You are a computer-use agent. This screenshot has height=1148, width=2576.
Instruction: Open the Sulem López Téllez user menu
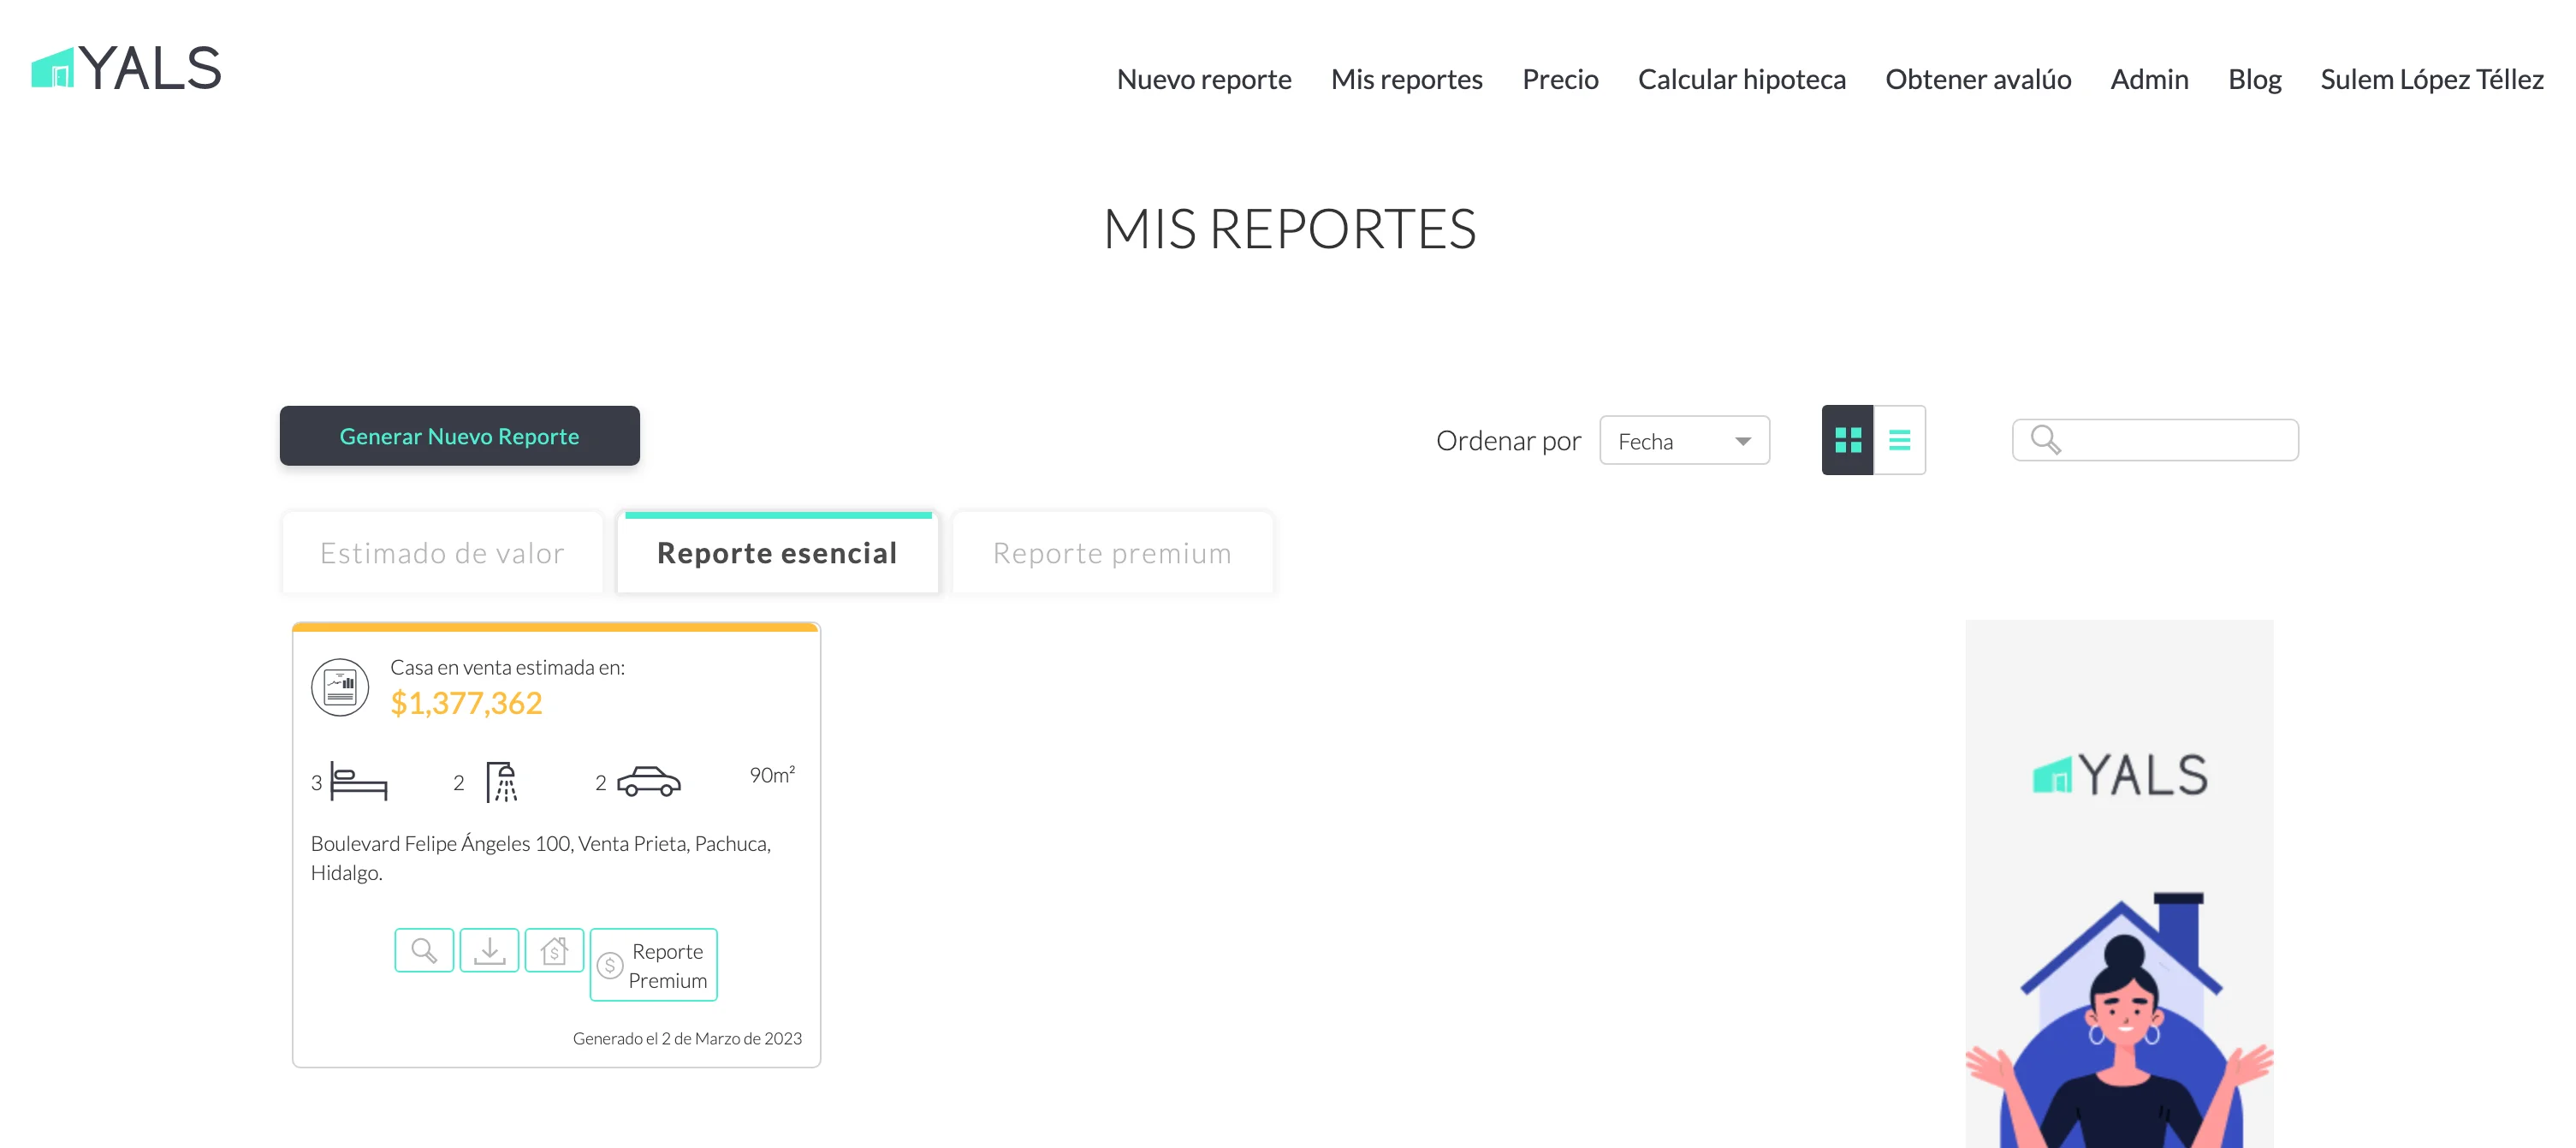pos(2431,79)
